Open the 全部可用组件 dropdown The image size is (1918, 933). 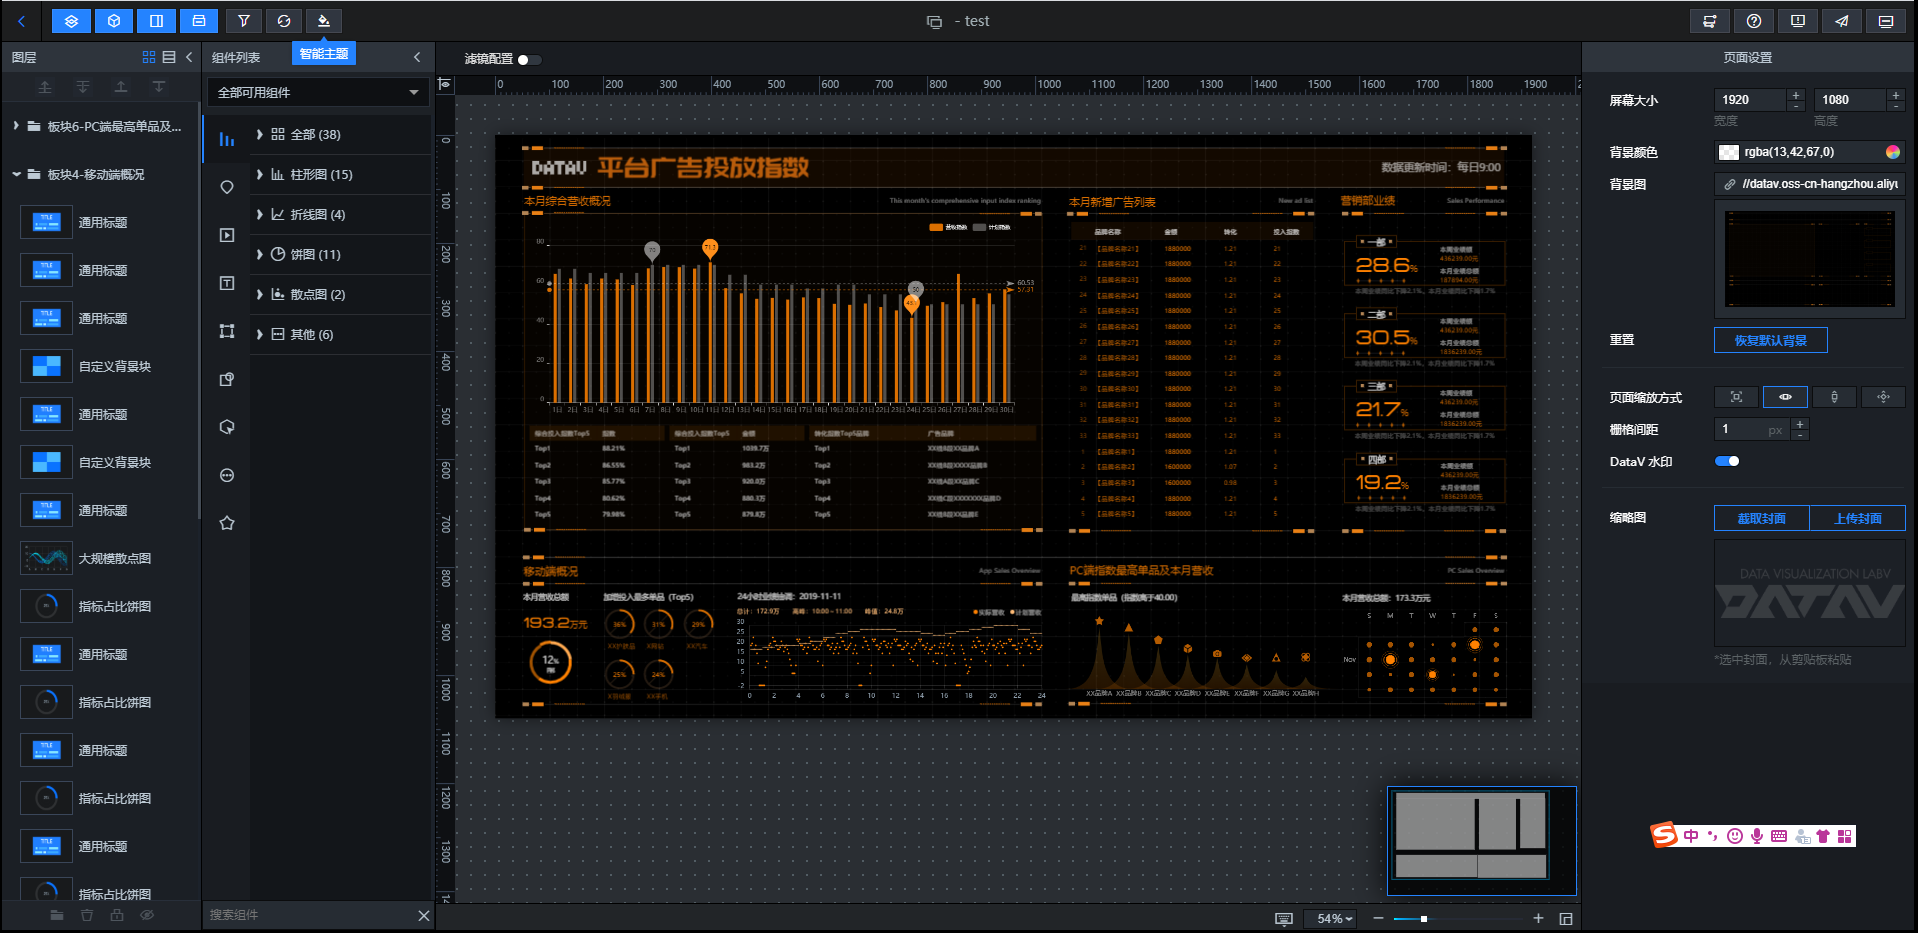coord(318,92)
